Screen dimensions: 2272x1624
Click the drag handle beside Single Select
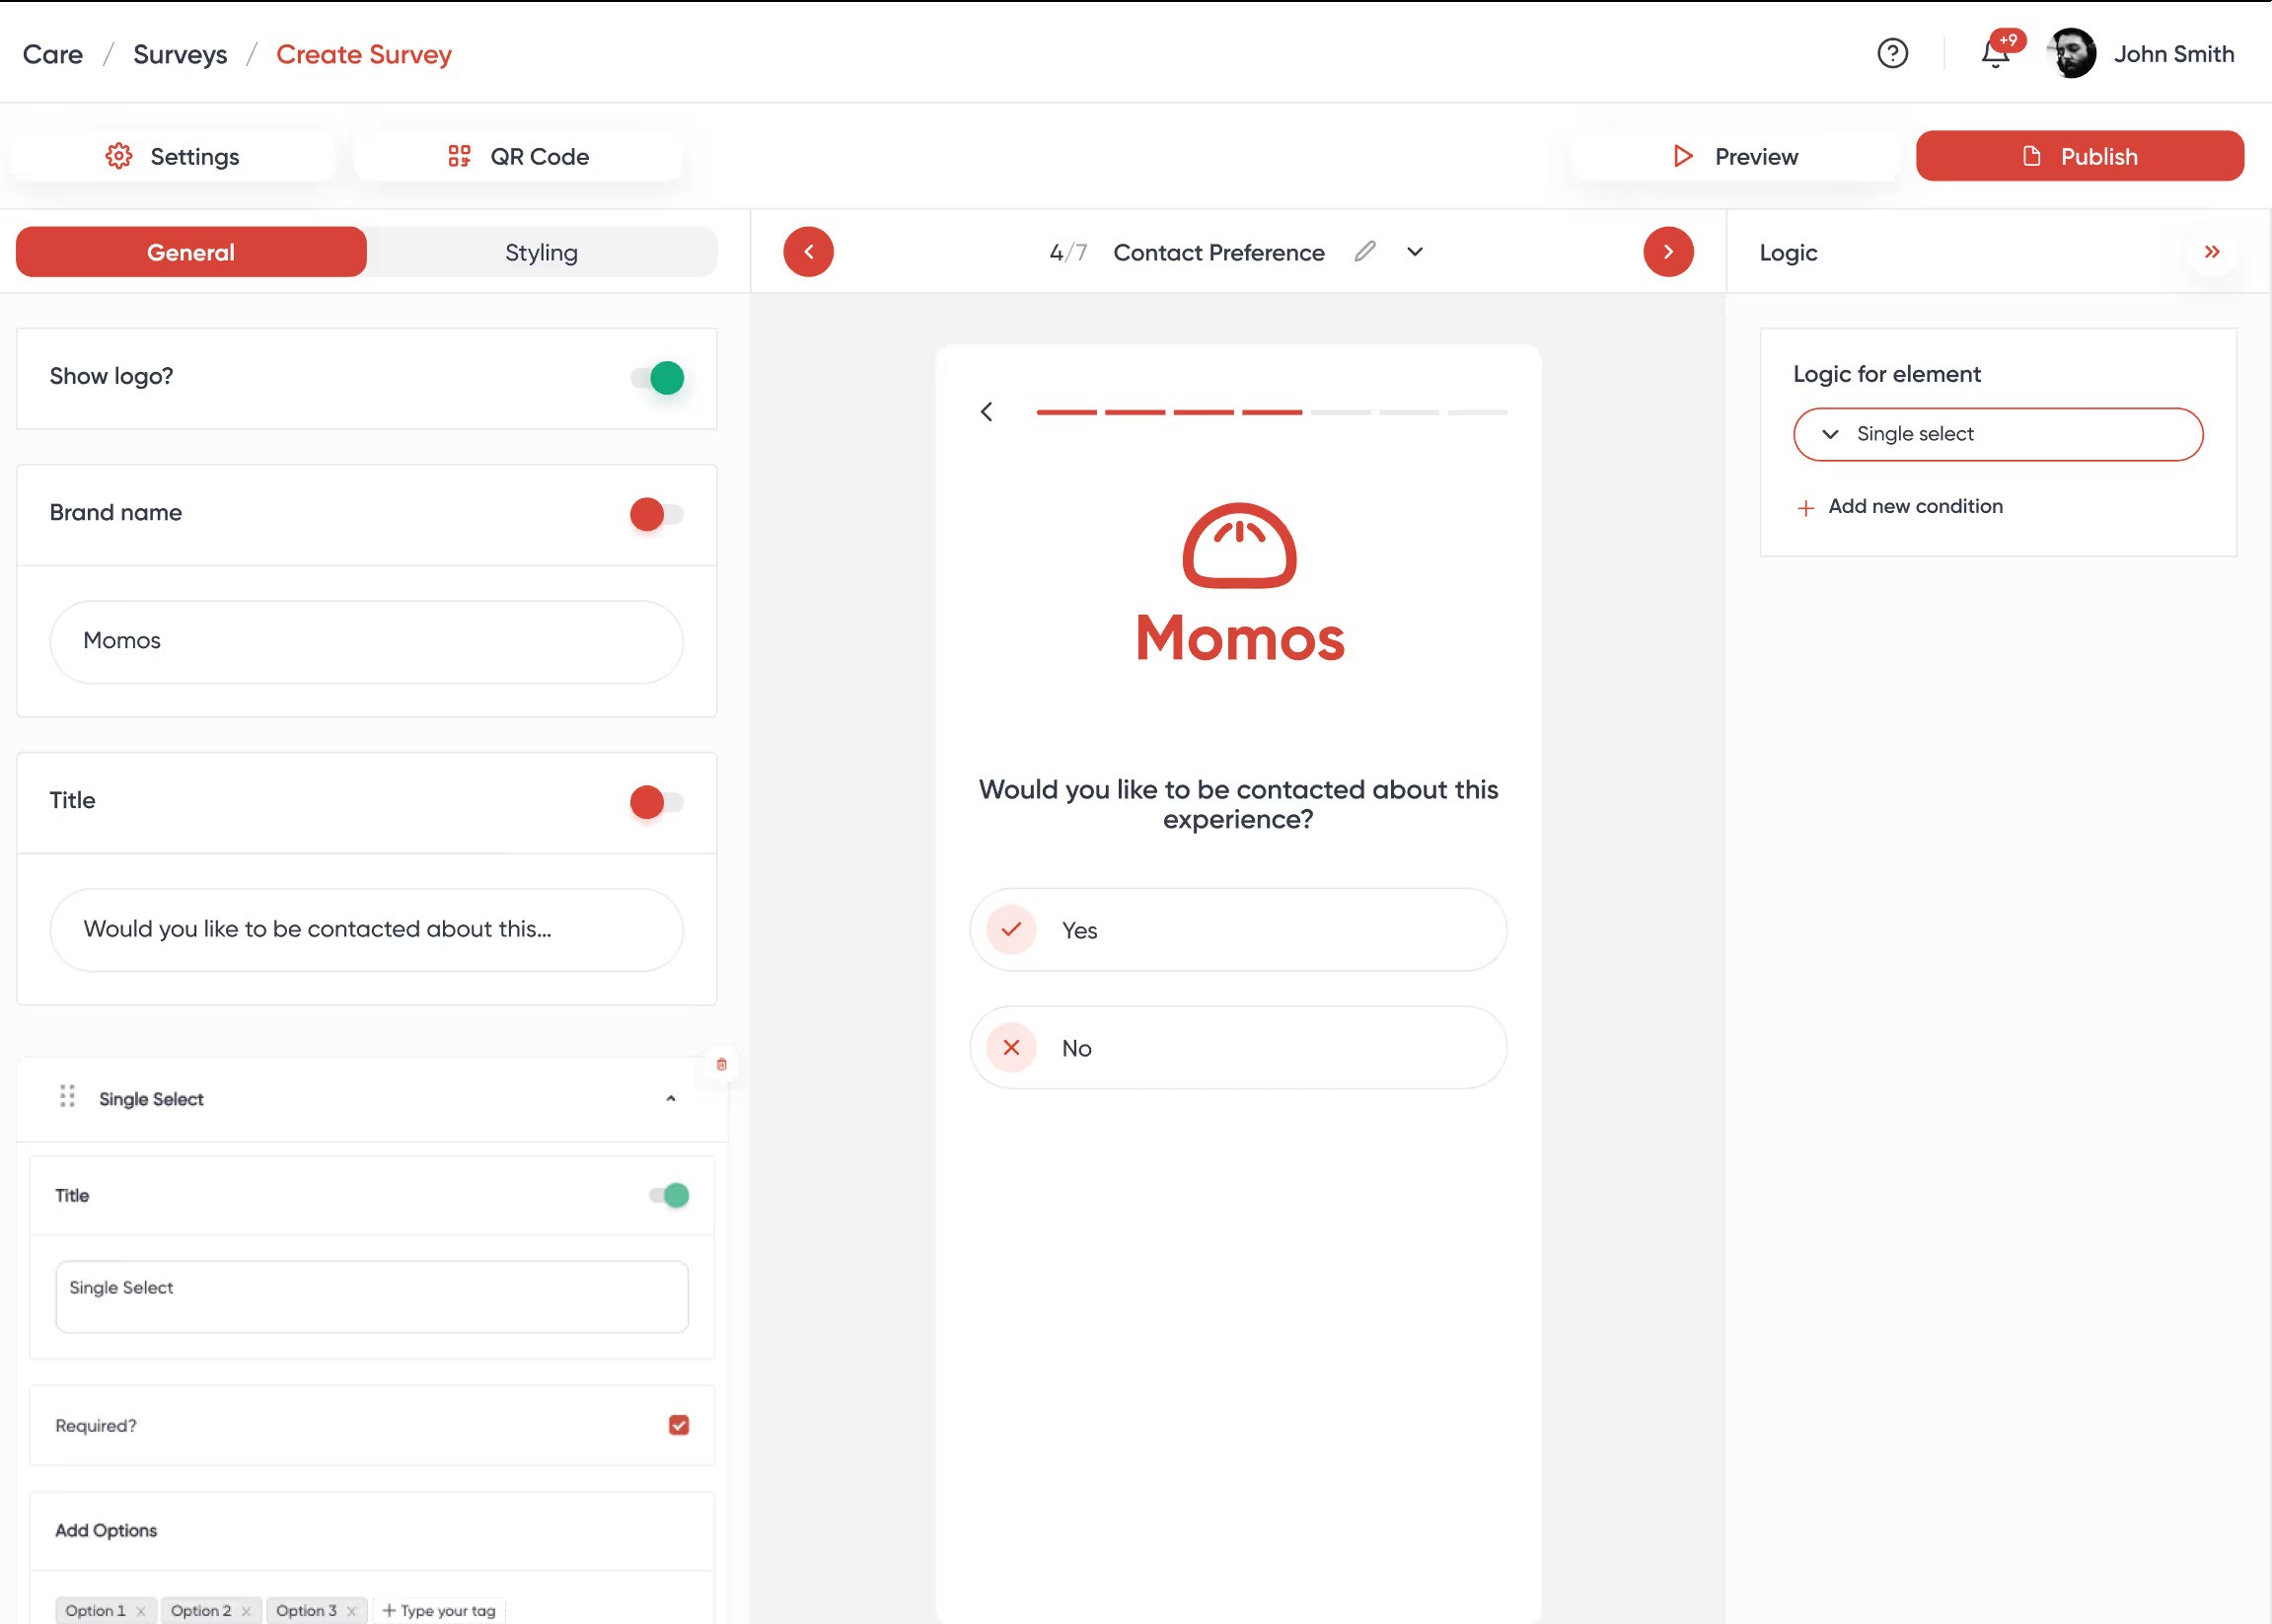(67, 1097)
